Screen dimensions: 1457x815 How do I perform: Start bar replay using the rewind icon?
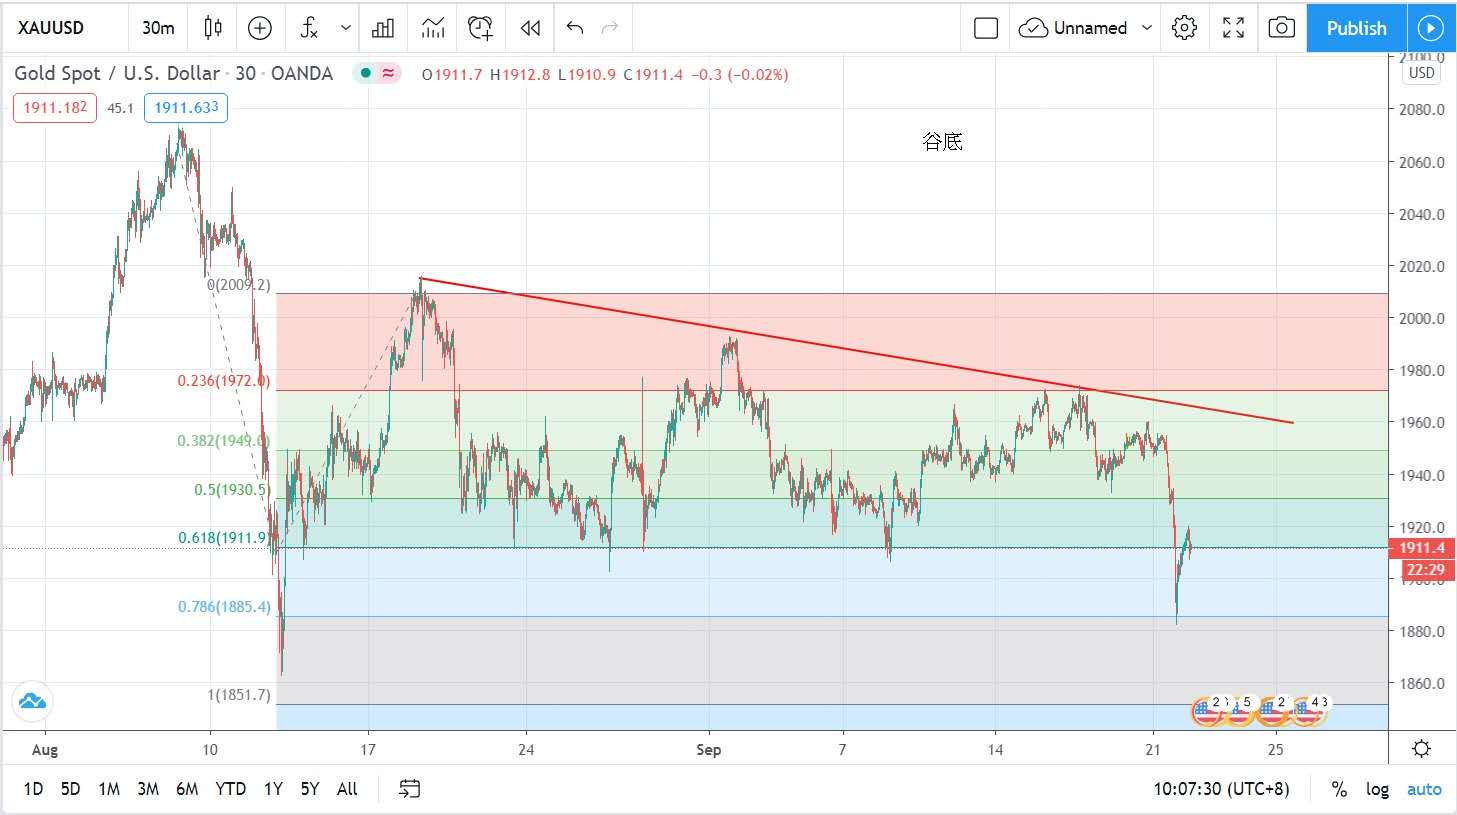(530, 28)
